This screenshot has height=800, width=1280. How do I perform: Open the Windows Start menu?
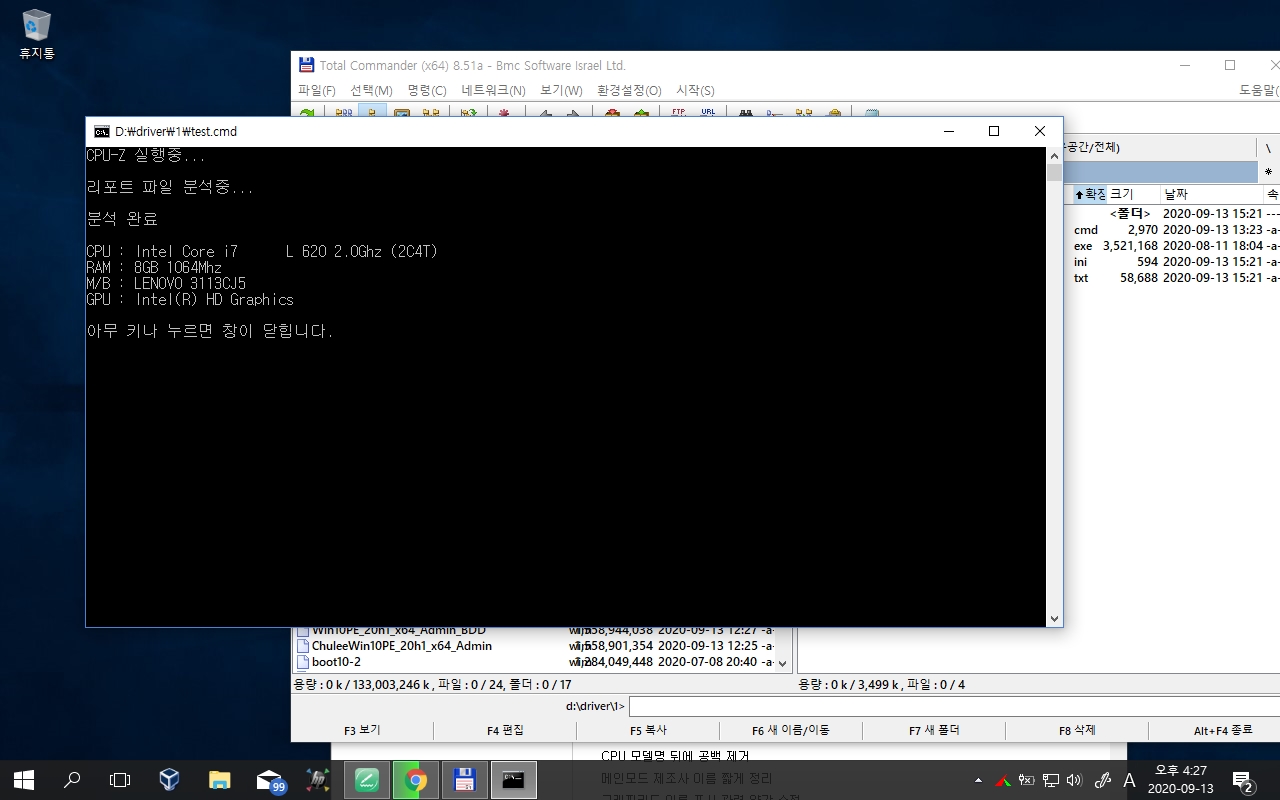click(x=24, y=780)
